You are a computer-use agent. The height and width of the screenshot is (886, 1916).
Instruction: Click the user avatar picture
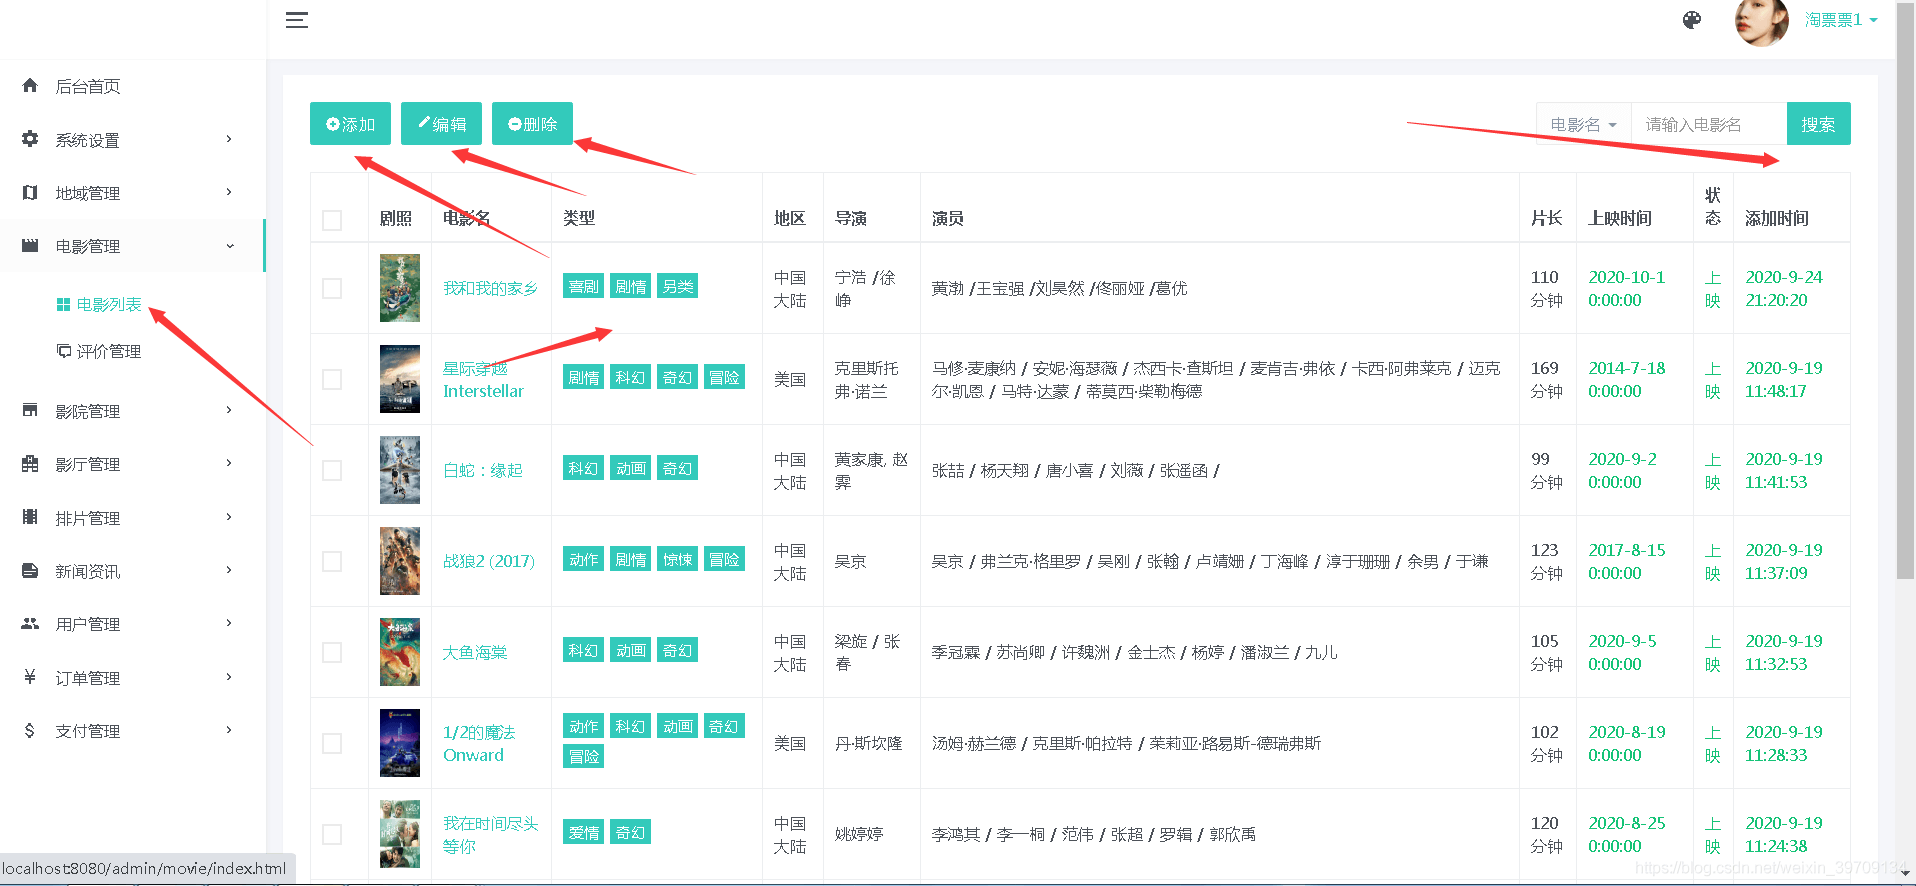1762,21
